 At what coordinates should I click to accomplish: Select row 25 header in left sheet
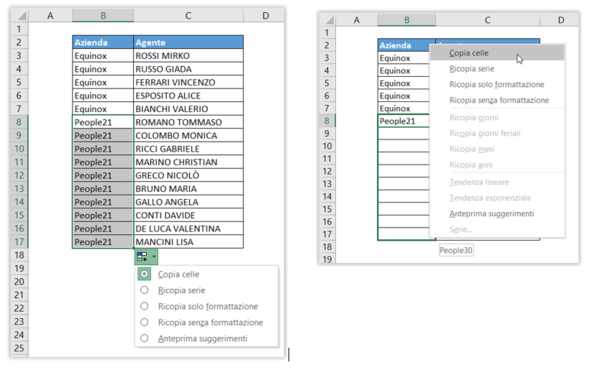point(20,348)
